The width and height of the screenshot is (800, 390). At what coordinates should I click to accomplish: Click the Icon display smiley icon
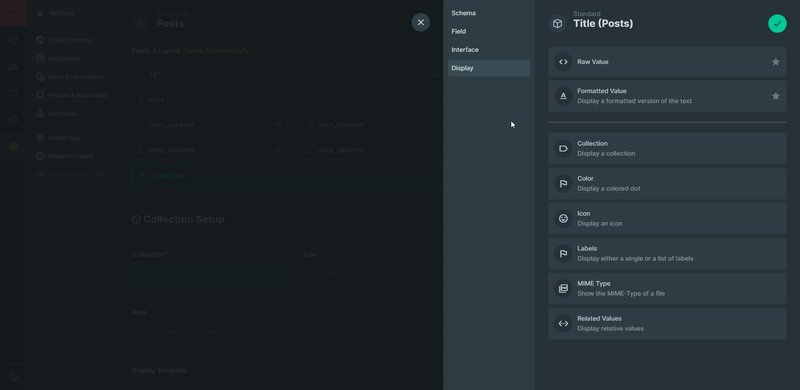(x=563, y=218)
